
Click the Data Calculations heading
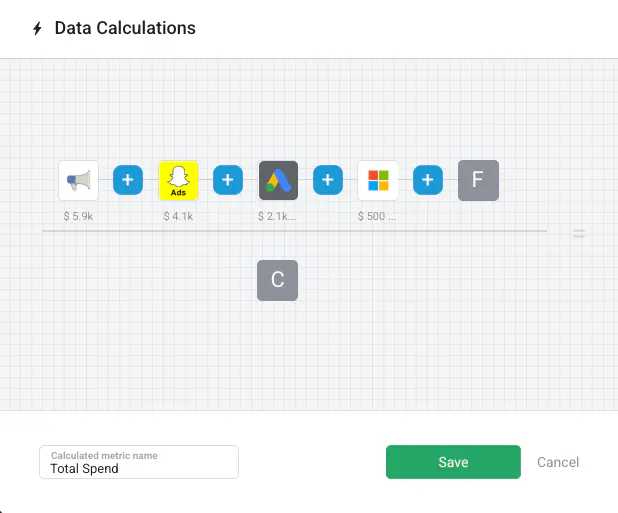click(x=125, y=28)
